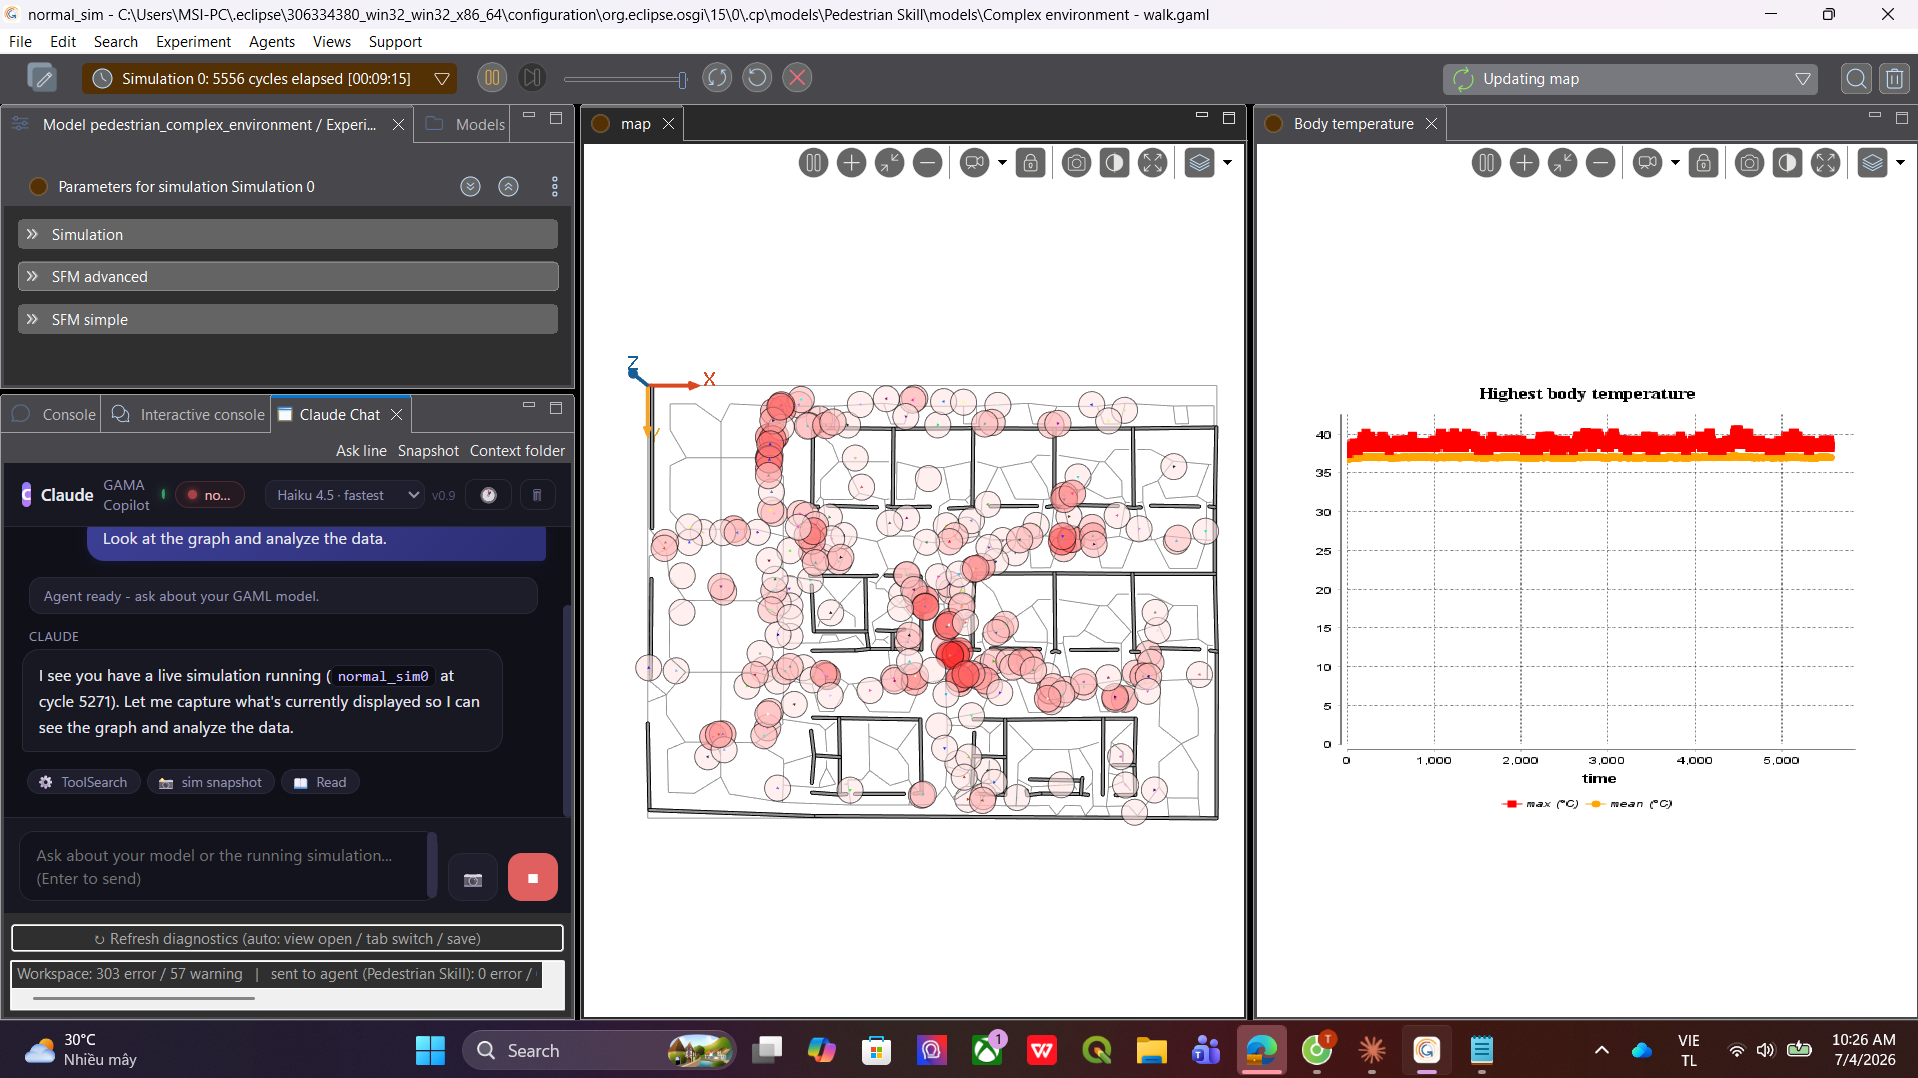Open the Views menu
The height and width of the screenshot is (1078, 1918).
(x=331, y=42)
